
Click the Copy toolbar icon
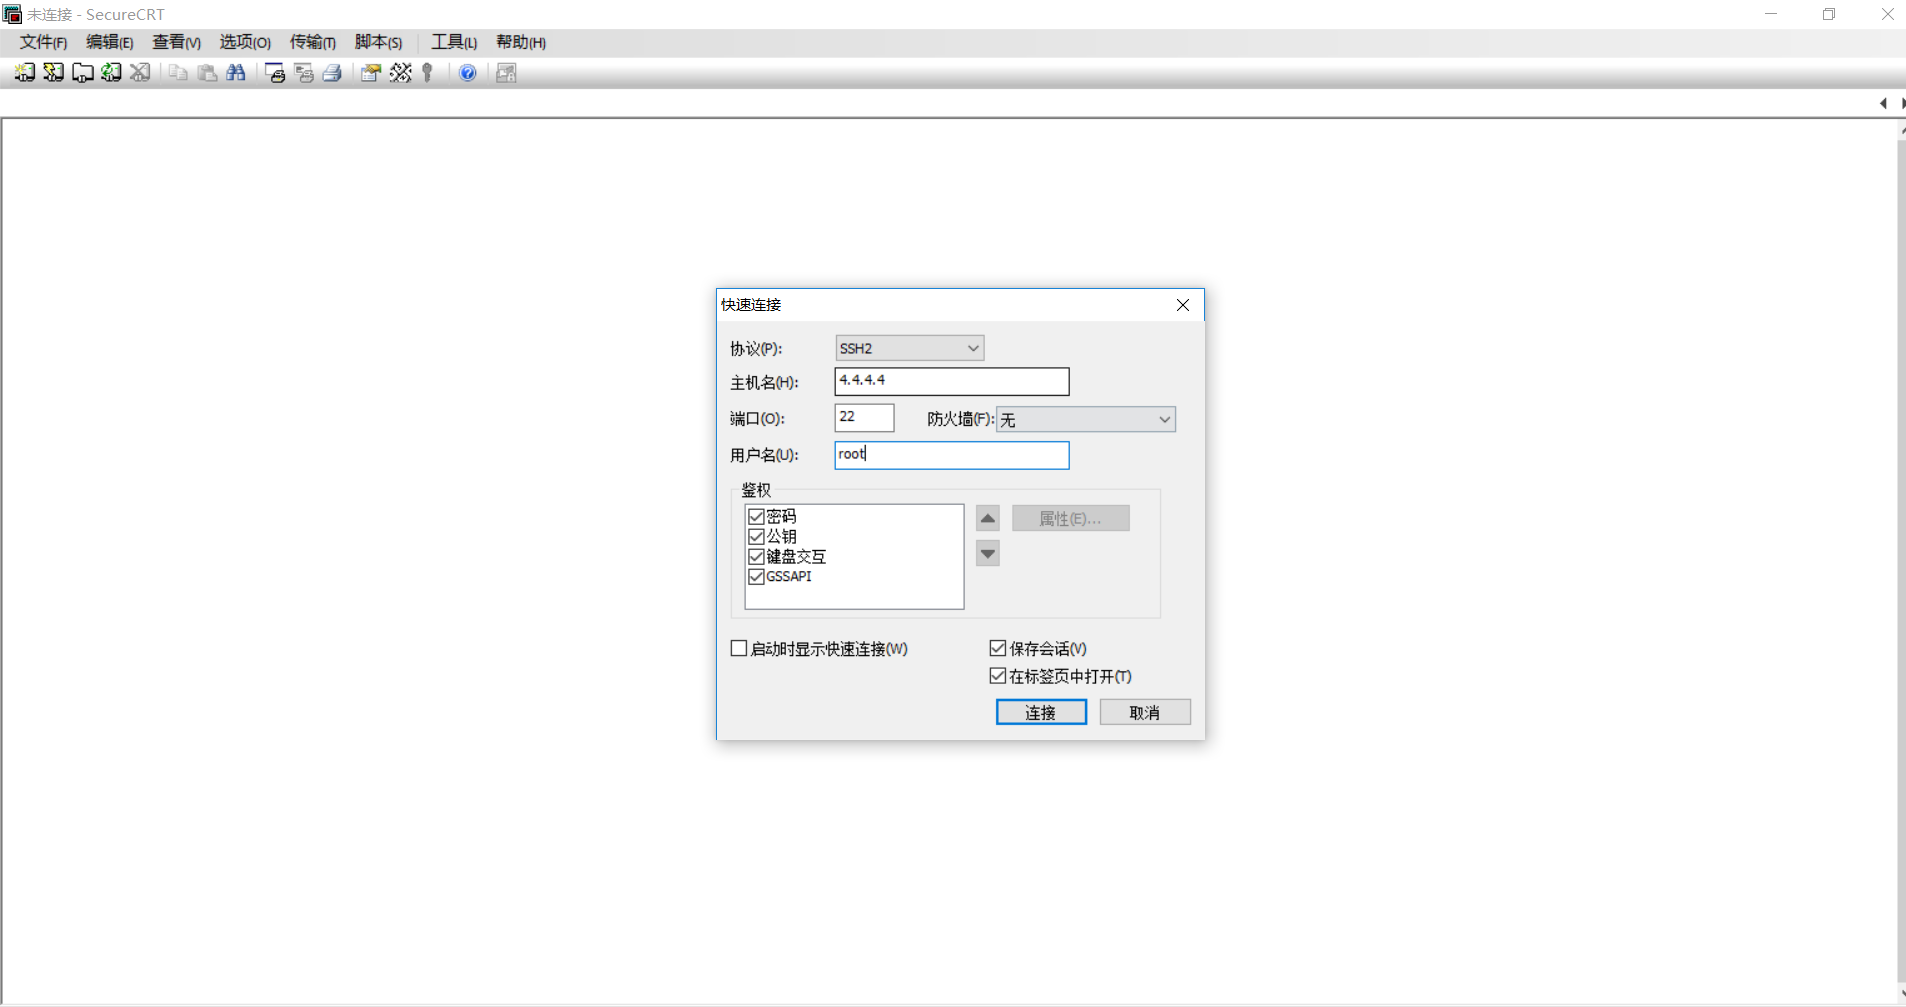pyautogui.click(x=178, y=73)
